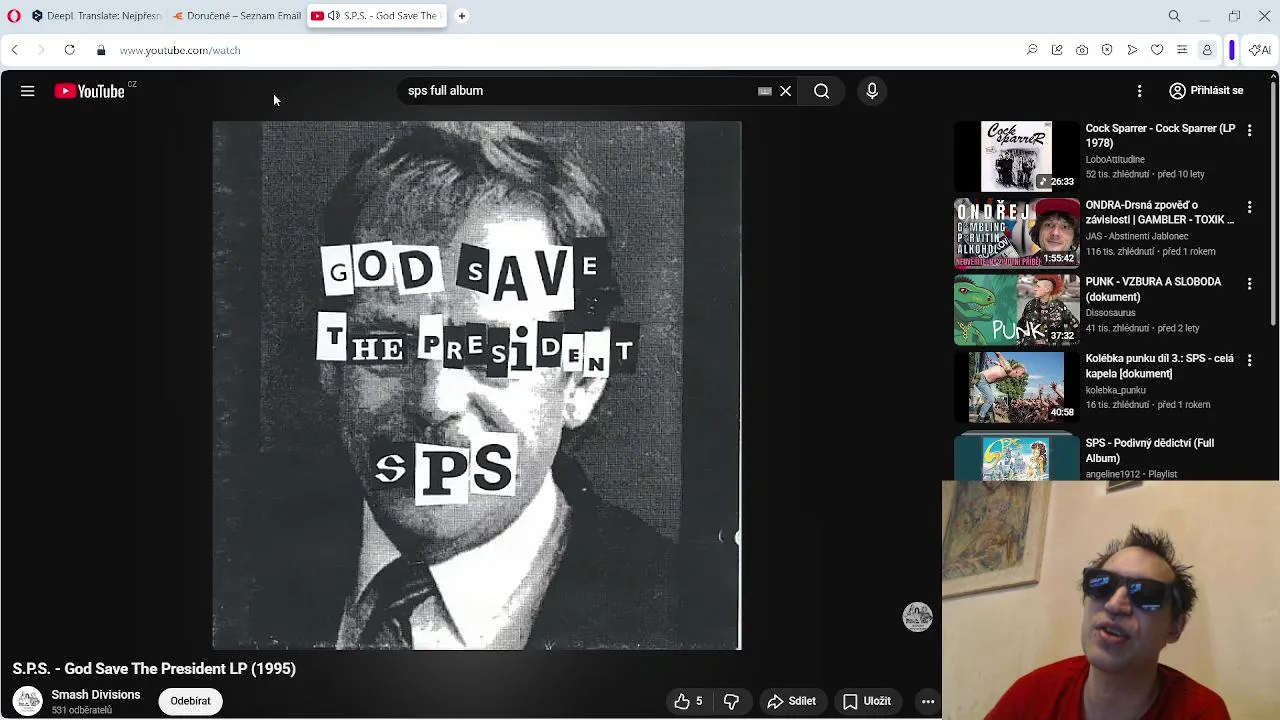Share the video with Sdílet
The width and height of the screenshot is (1280, 720).
pos(791,701)
